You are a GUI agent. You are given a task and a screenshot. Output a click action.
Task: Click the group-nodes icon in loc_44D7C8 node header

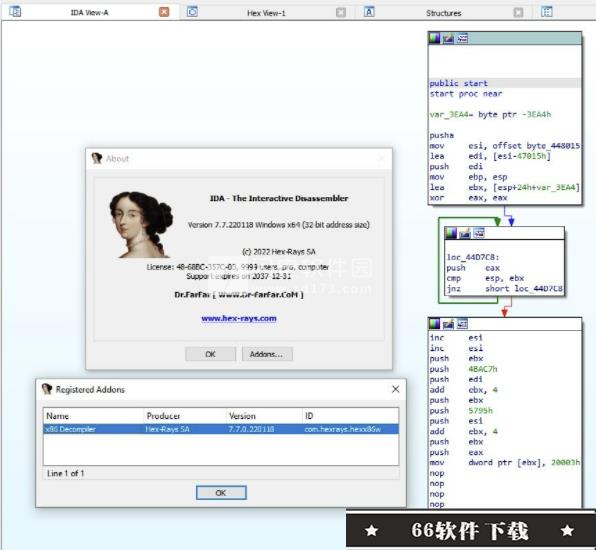pyautogui.click(x=479, y=233)
